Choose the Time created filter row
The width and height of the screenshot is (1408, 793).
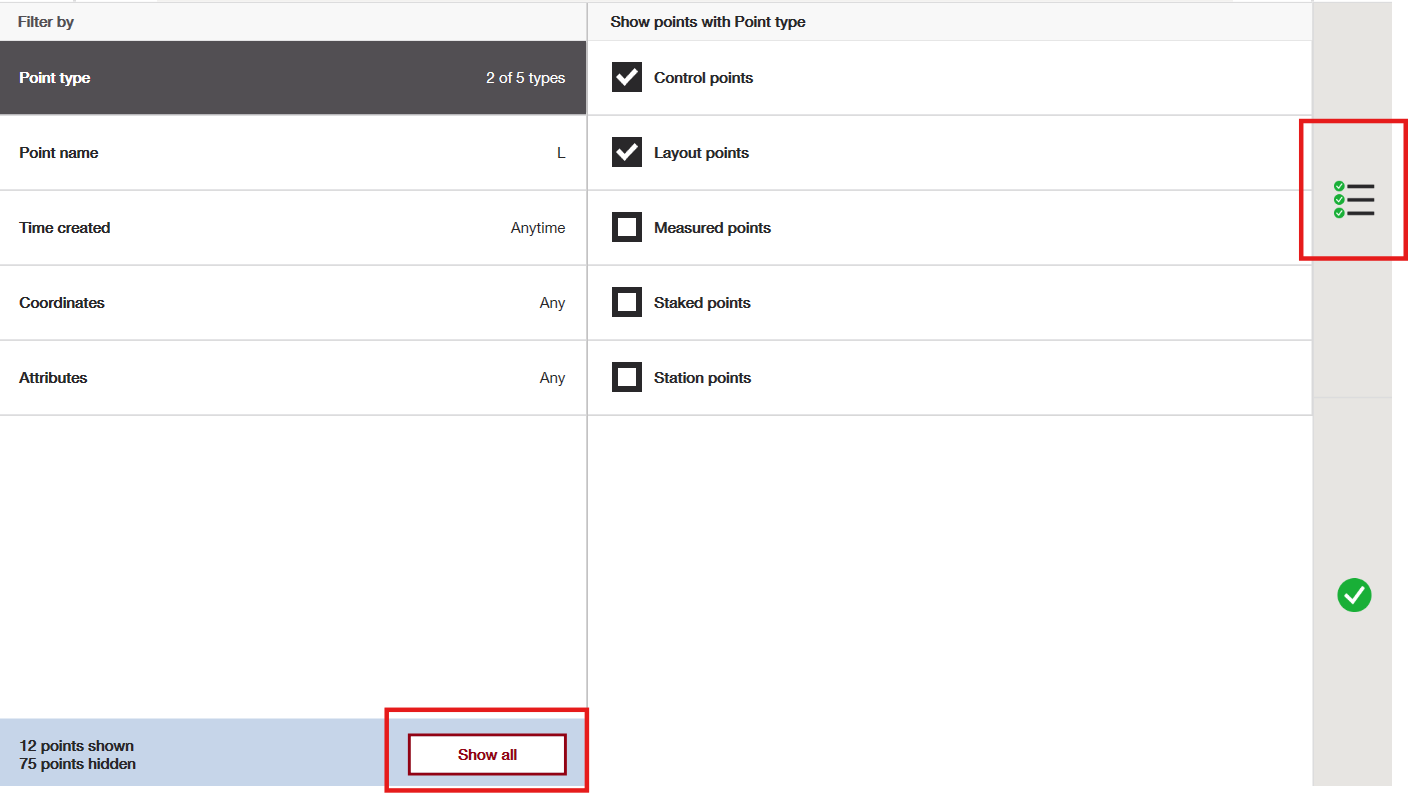point(65,228)
